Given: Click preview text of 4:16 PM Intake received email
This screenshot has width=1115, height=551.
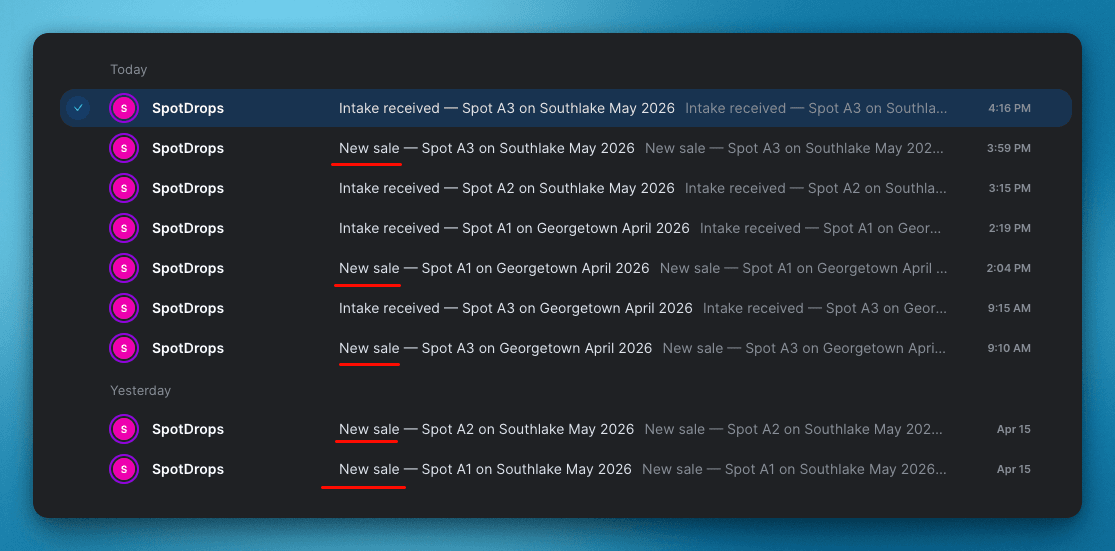Looking at the screenshot, I should [x=816, y=108].
